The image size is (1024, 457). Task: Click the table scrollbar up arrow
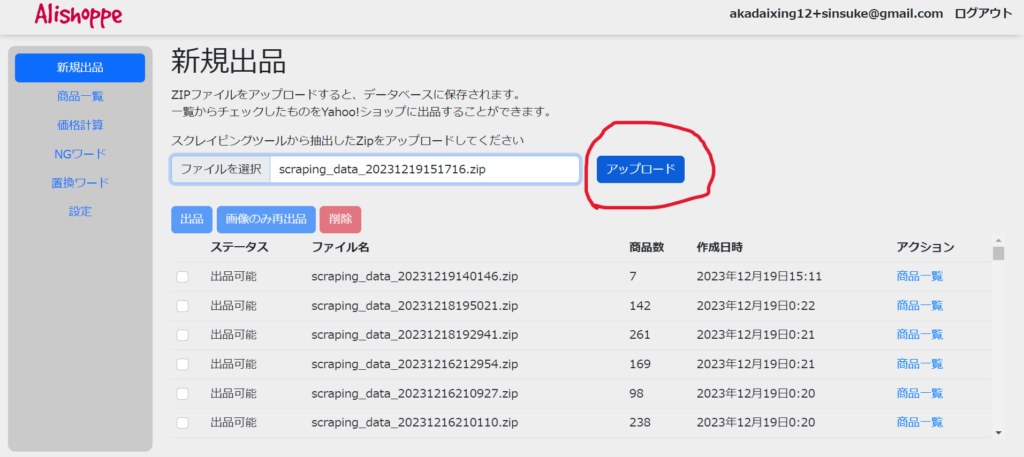(997, 242)
